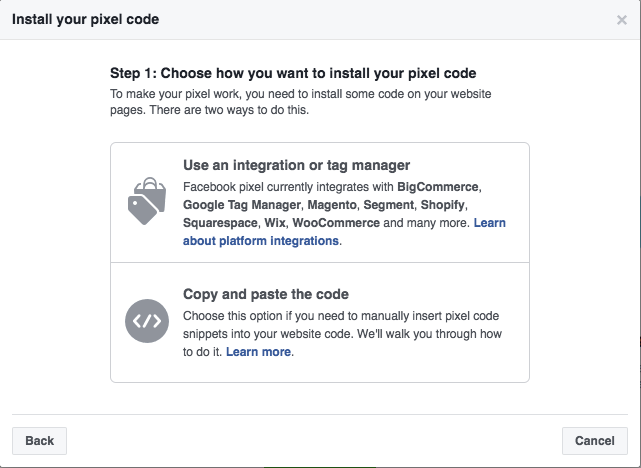Click the shopping bag and tag icon

point(147,201)
